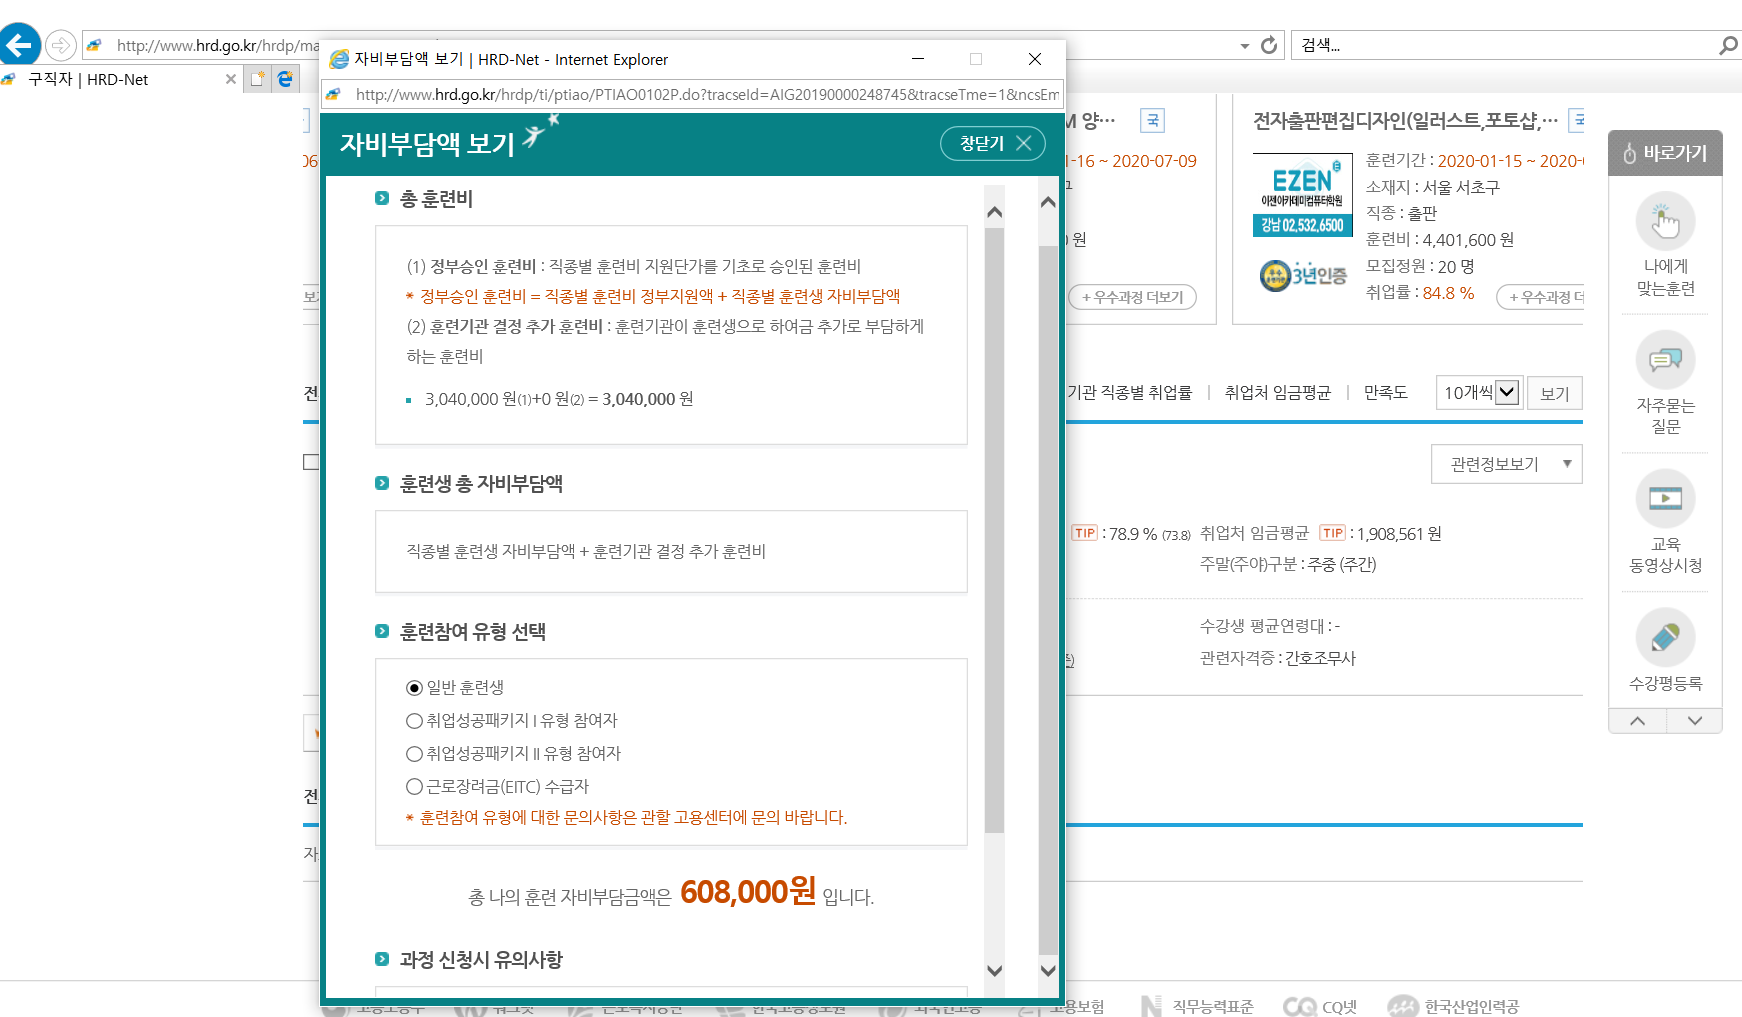Click the refresh page icon
The height and width of the screenshot is (1017, 1742).
[1269, 45]
